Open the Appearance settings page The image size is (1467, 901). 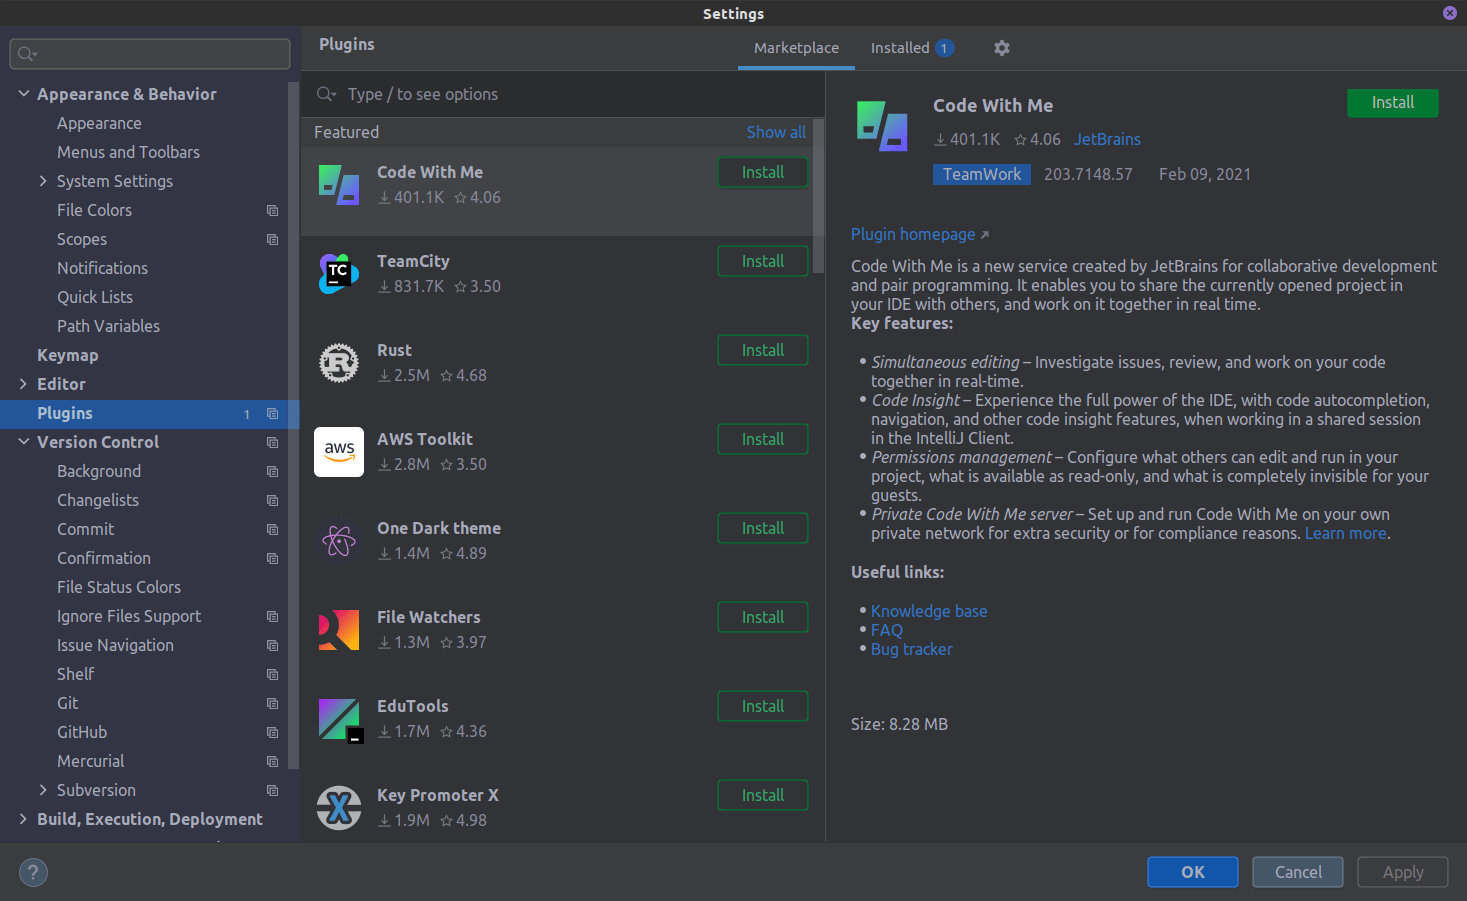pos(99,123)
